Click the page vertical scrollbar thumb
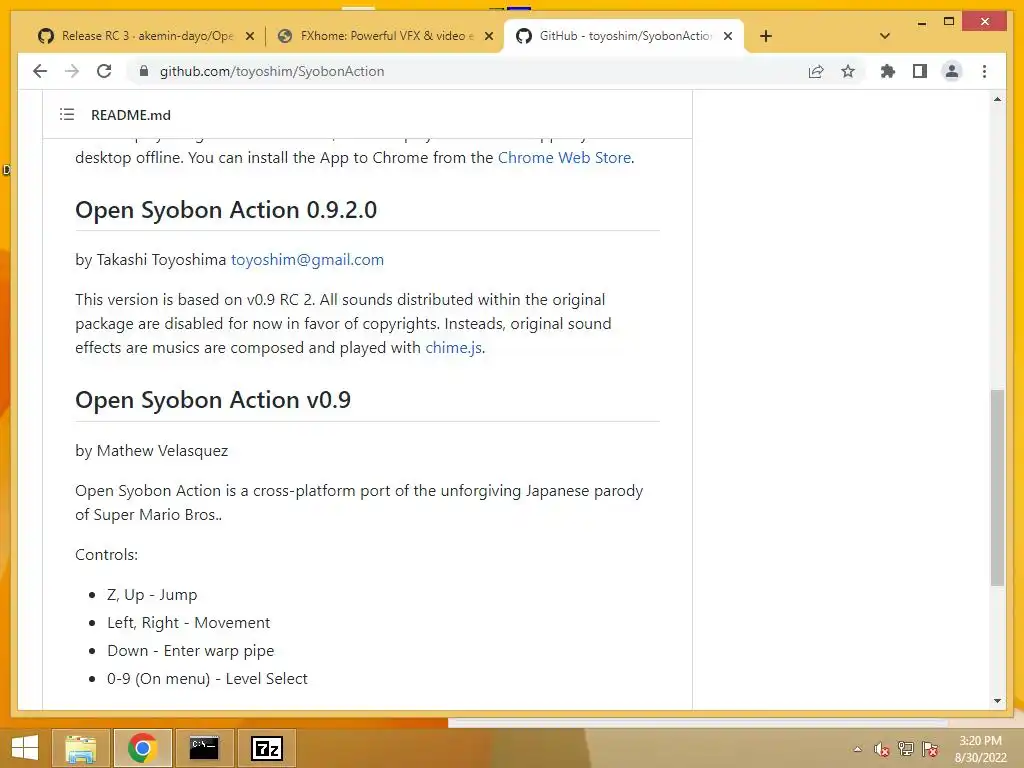The image size is (1024, 768). pos(997,488)
